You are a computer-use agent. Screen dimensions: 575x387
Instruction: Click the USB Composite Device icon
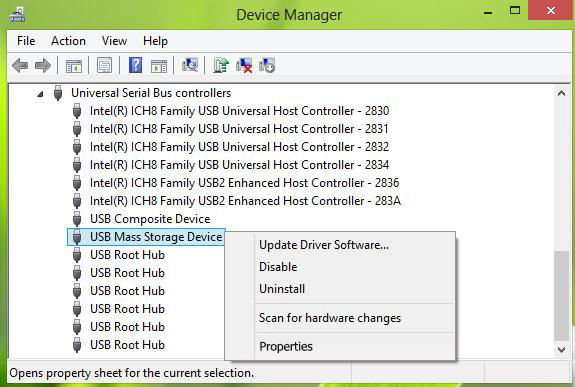click(77, 219)
